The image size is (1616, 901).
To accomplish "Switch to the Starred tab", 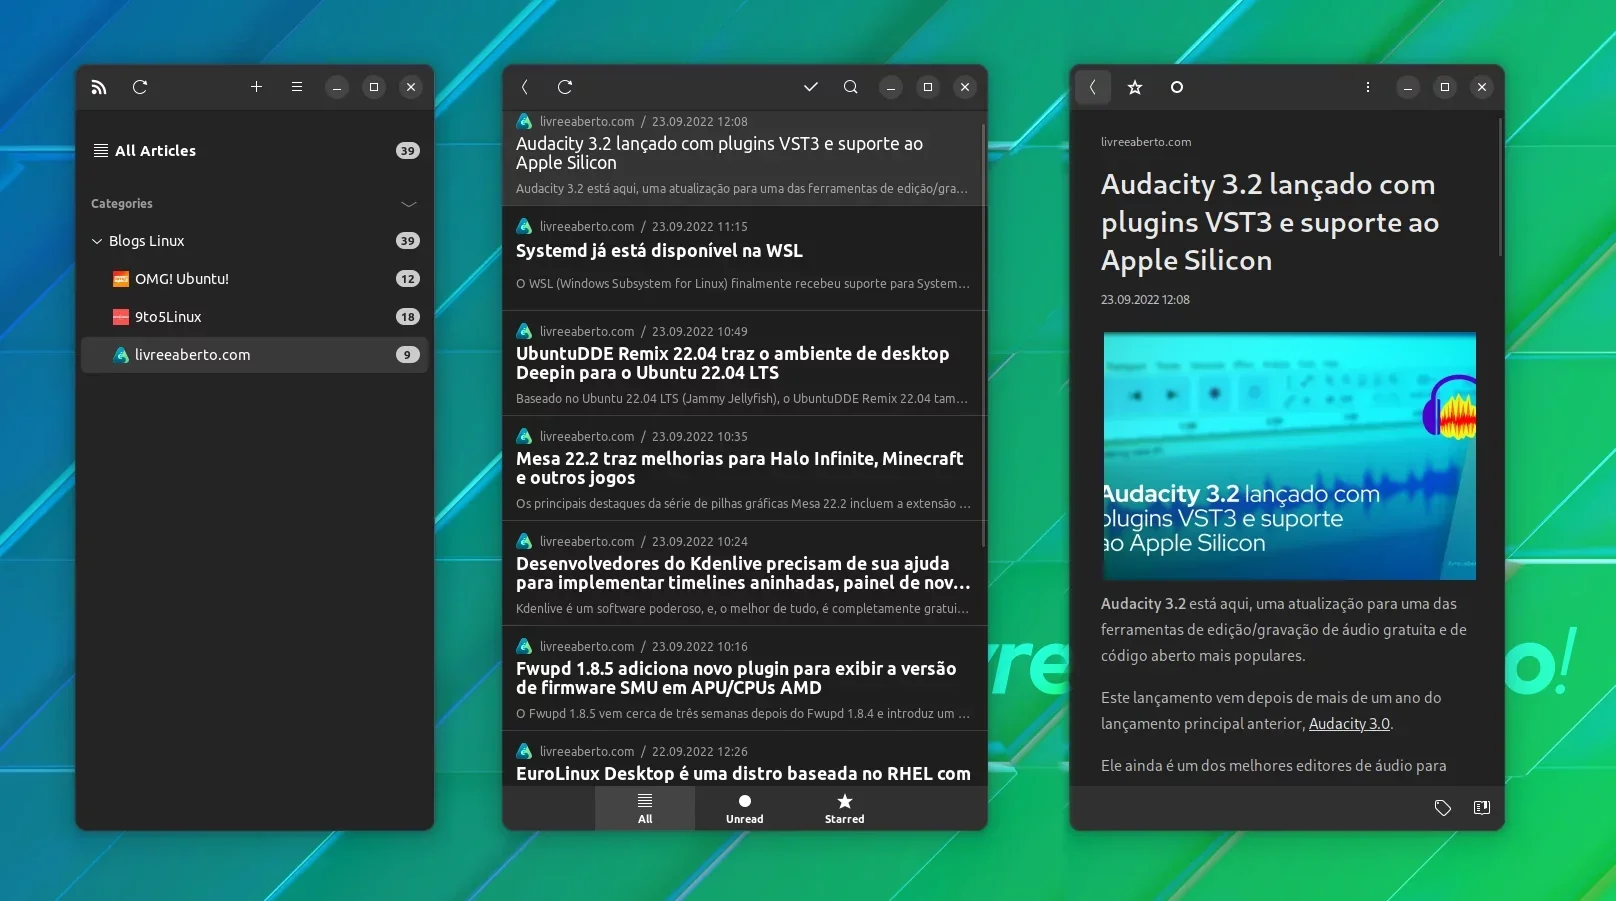I will 845,808.
